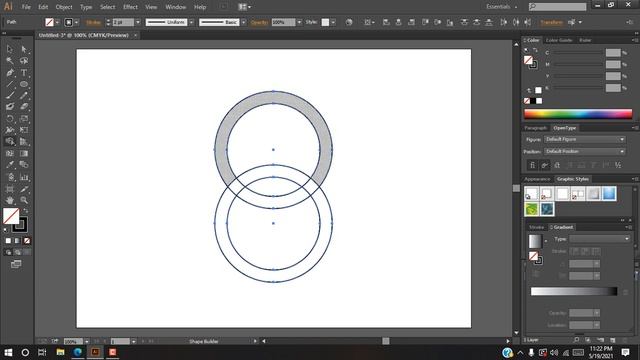Toggle Contextual Alternates in OpenType panel
Image resolution: width=640 pixels, height=360 pixels.
pos(544,165)
